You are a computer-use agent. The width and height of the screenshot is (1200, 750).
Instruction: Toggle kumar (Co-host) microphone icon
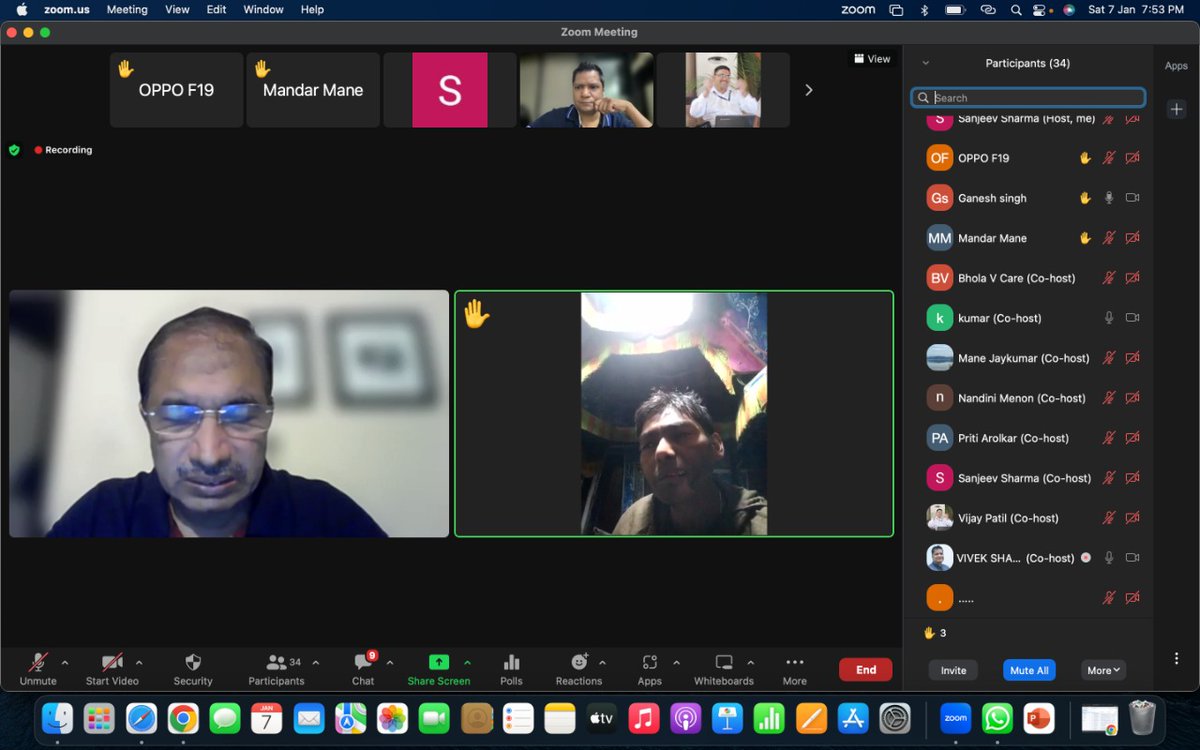[x=1109, y=318]
